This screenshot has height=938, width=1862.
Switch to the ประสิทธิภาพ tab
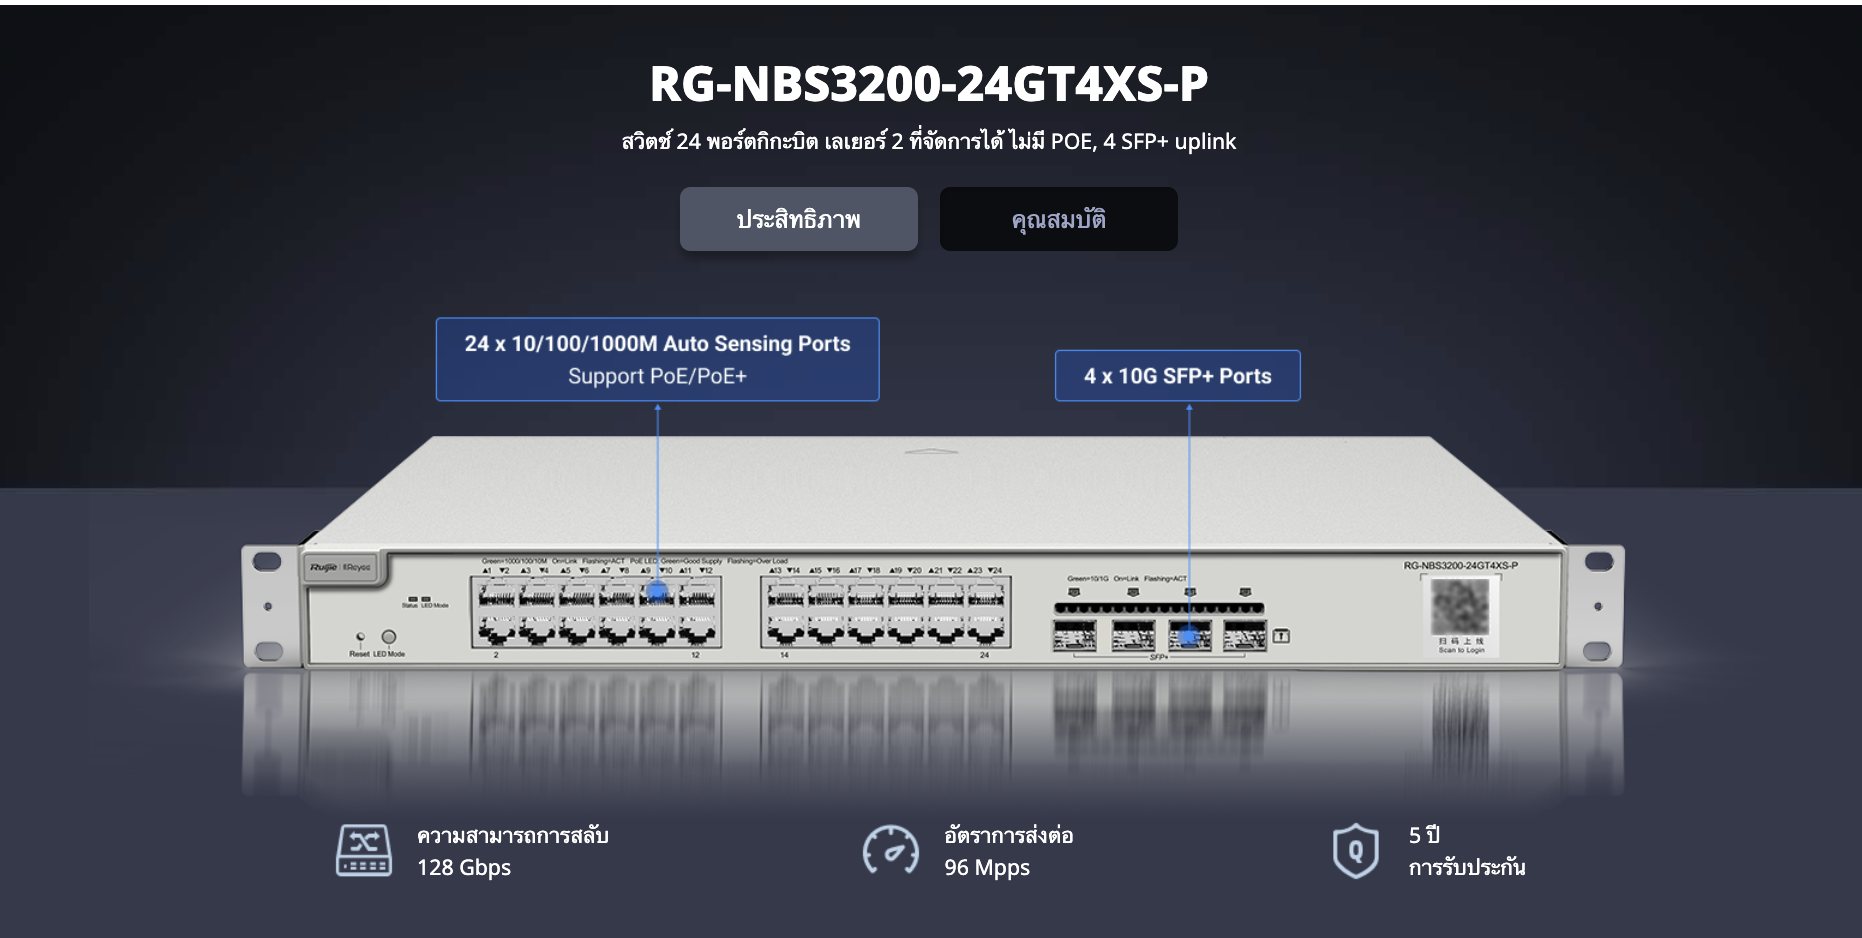coord(798,219)
